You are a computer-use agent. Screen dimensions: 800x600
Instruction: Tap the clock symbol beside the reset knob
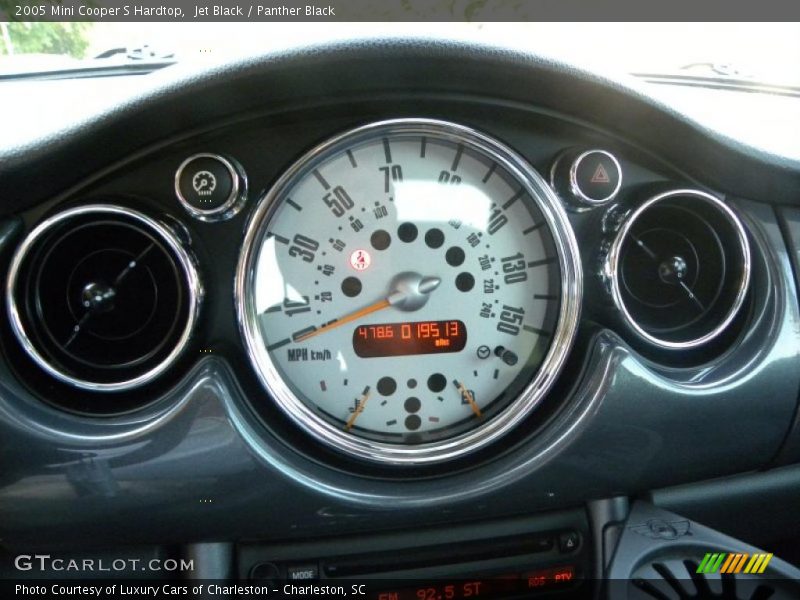click(x=483, y=352)
